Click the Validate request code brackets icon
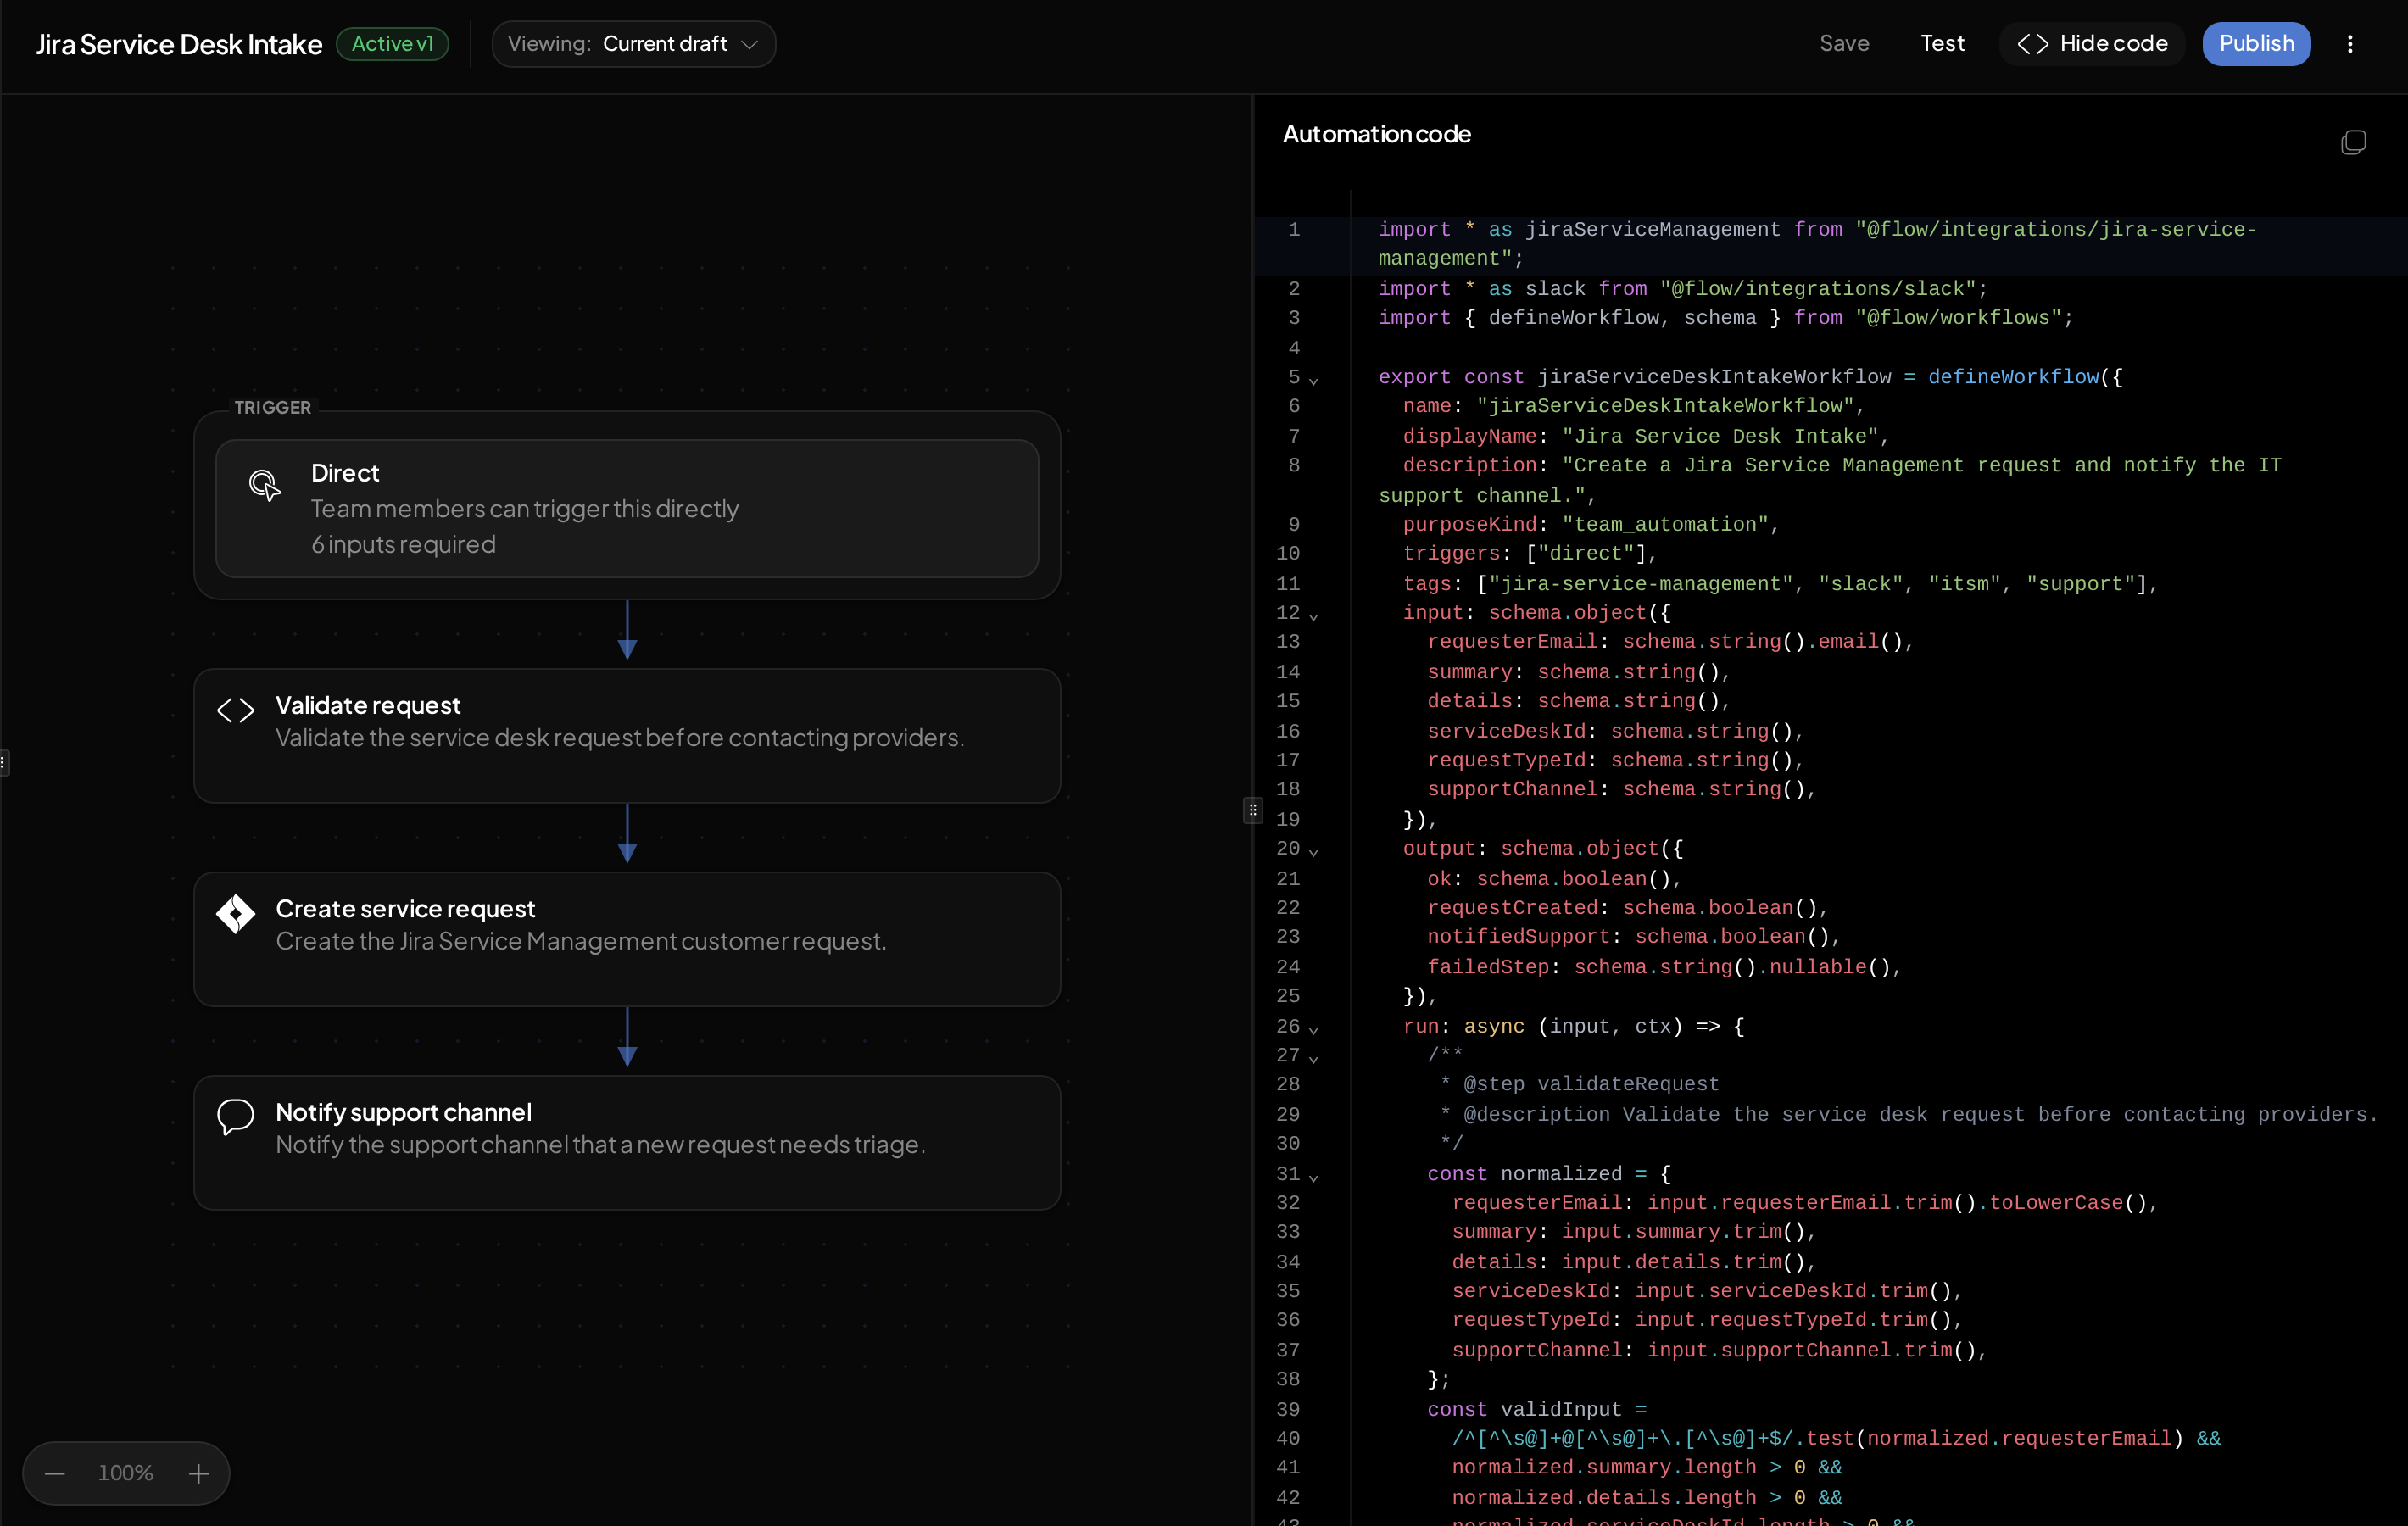2408x1526 pixels. (x=236, y=710)
